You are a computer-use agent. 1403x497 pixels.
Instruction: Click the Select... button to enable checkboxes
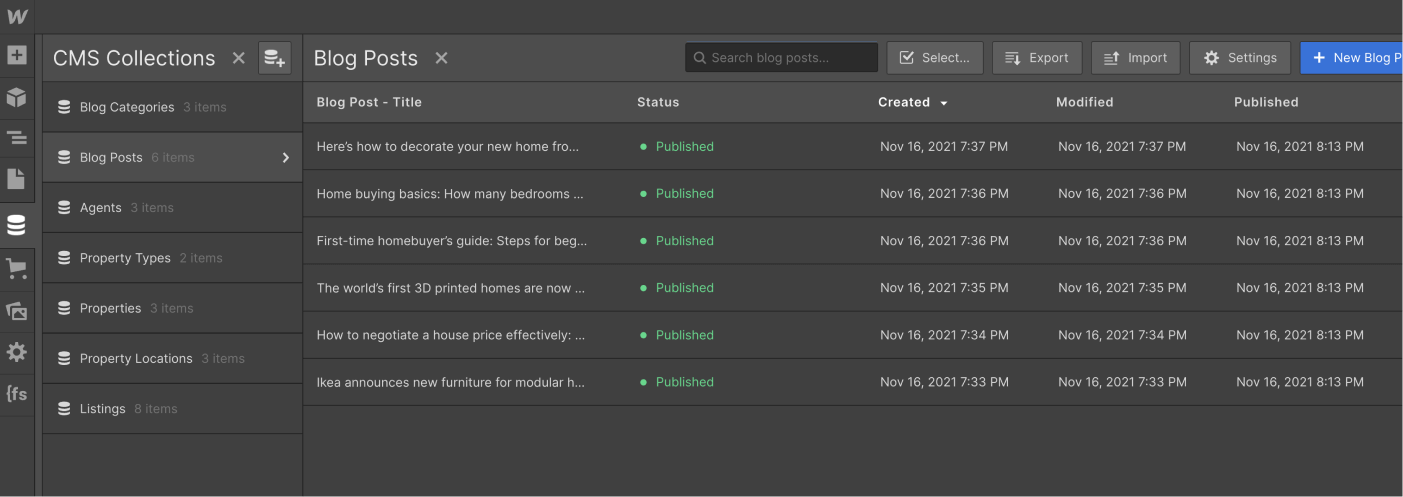(x=935, y=58)
